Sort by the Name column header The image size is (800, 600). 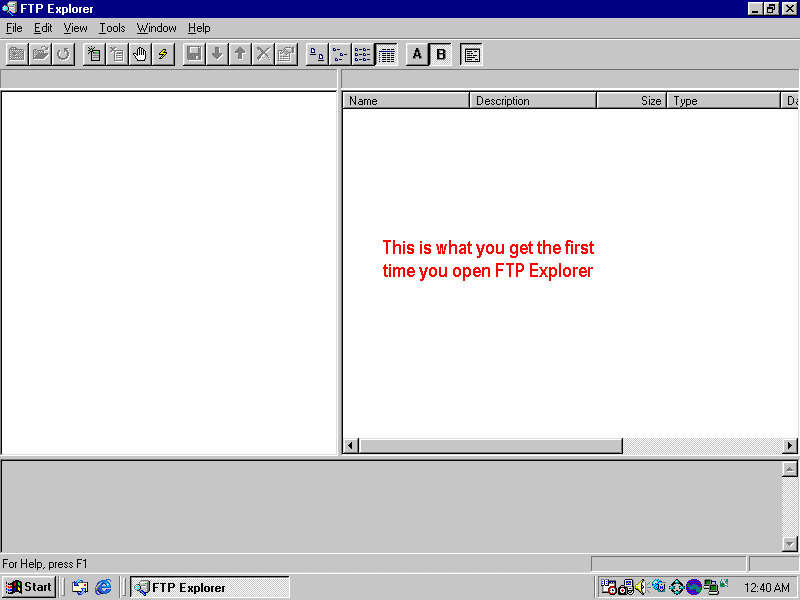pos(405,101)
